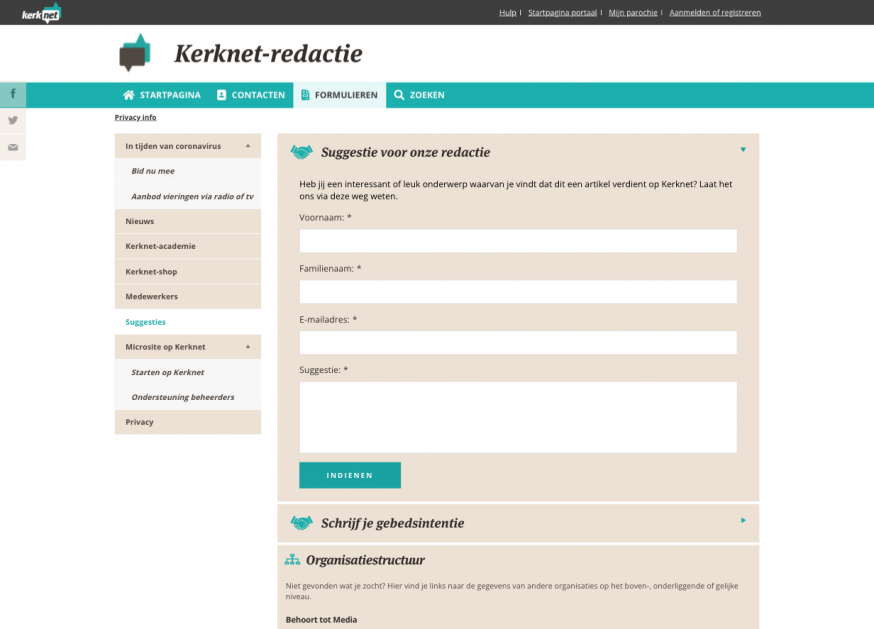Share page via Twitter icon

coord(13,120)
